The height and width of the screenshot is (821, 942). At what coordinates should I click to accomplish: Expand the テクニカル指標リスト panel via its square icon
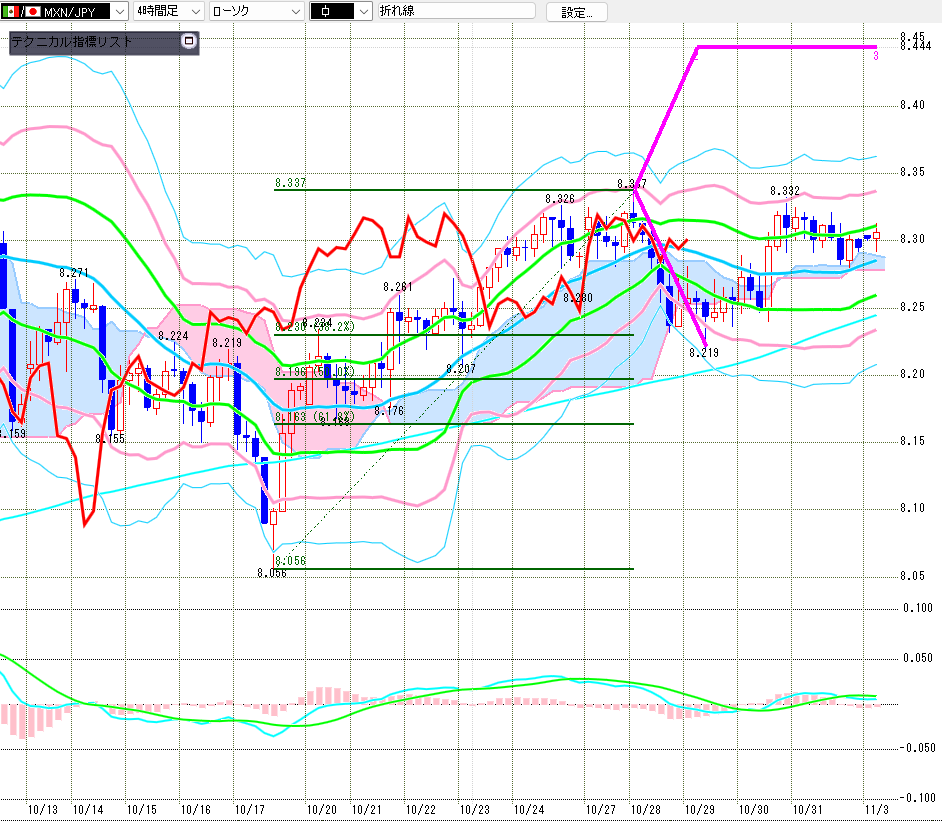click(189, 42)
